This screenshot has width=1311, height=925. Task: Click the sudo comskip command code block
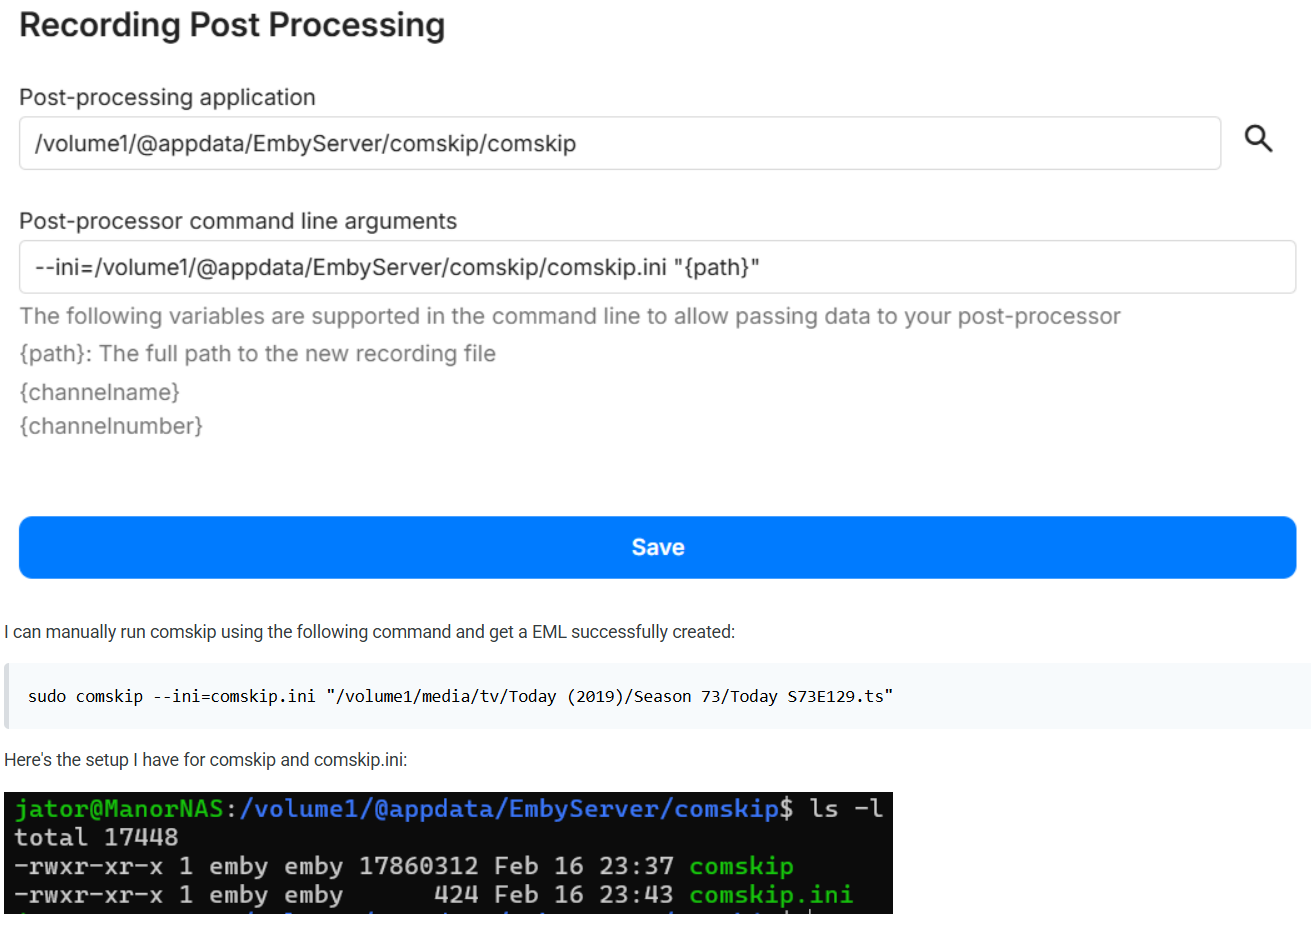(460, 696)
